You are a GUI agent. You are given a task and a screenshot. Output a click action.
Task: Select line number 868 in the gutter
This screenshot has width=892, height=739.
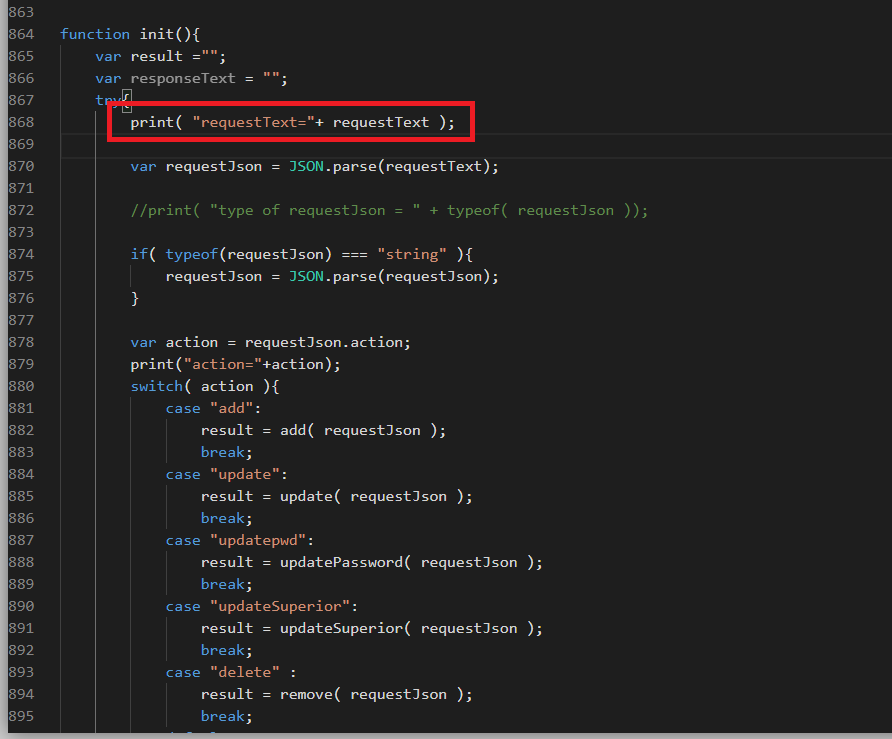(21, 122)
